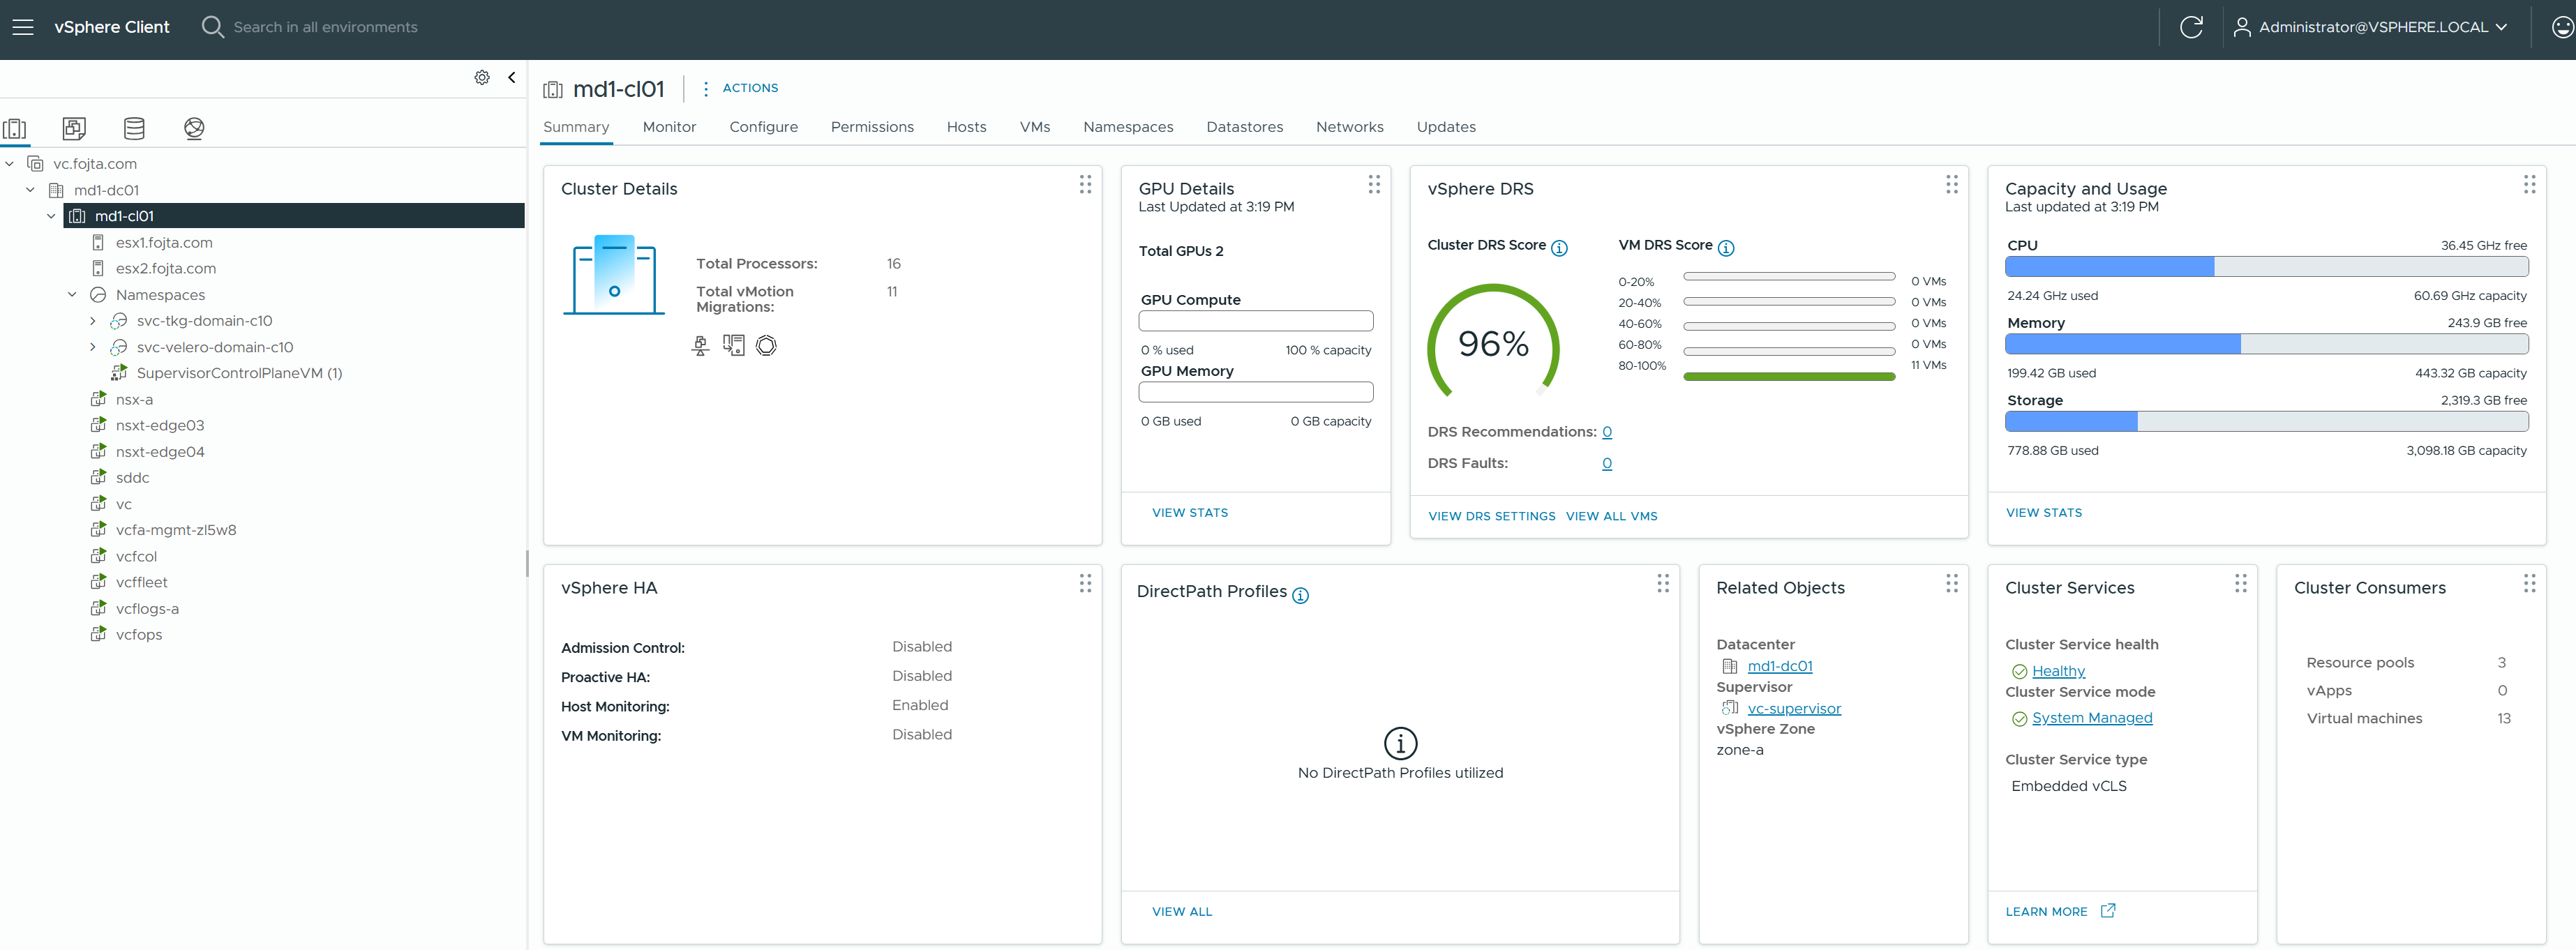Switch to Hosts and Clusters inventory view
This screenshot has height=950, width=2576.
[15, 128]
